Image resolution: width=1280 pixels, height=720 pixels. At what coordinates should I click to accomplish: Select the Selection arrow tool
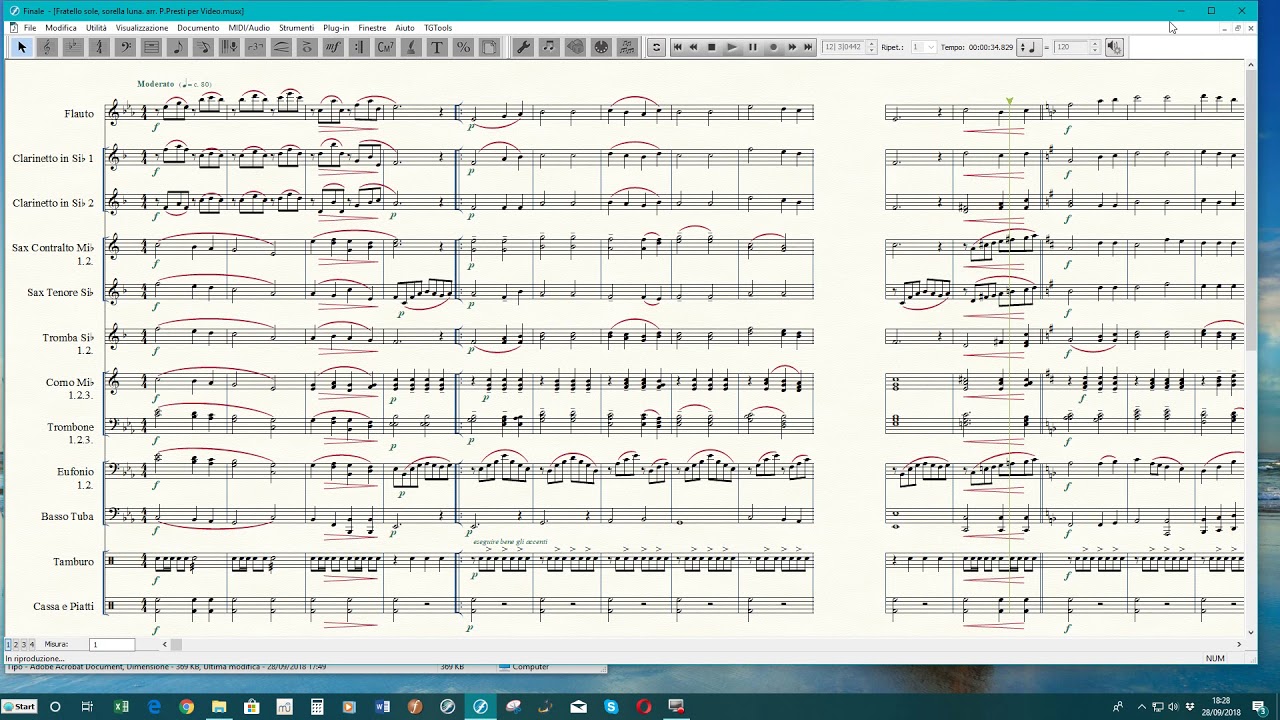pyautogui.click(x=21, y=47)
